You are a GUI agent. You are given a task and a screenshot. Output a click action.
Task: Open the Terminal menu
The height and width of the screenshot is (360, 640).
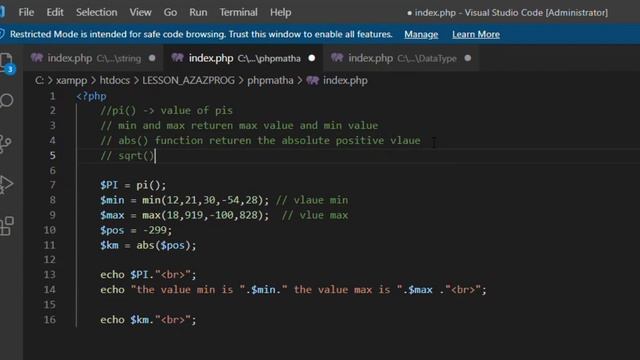pos(238,12)
